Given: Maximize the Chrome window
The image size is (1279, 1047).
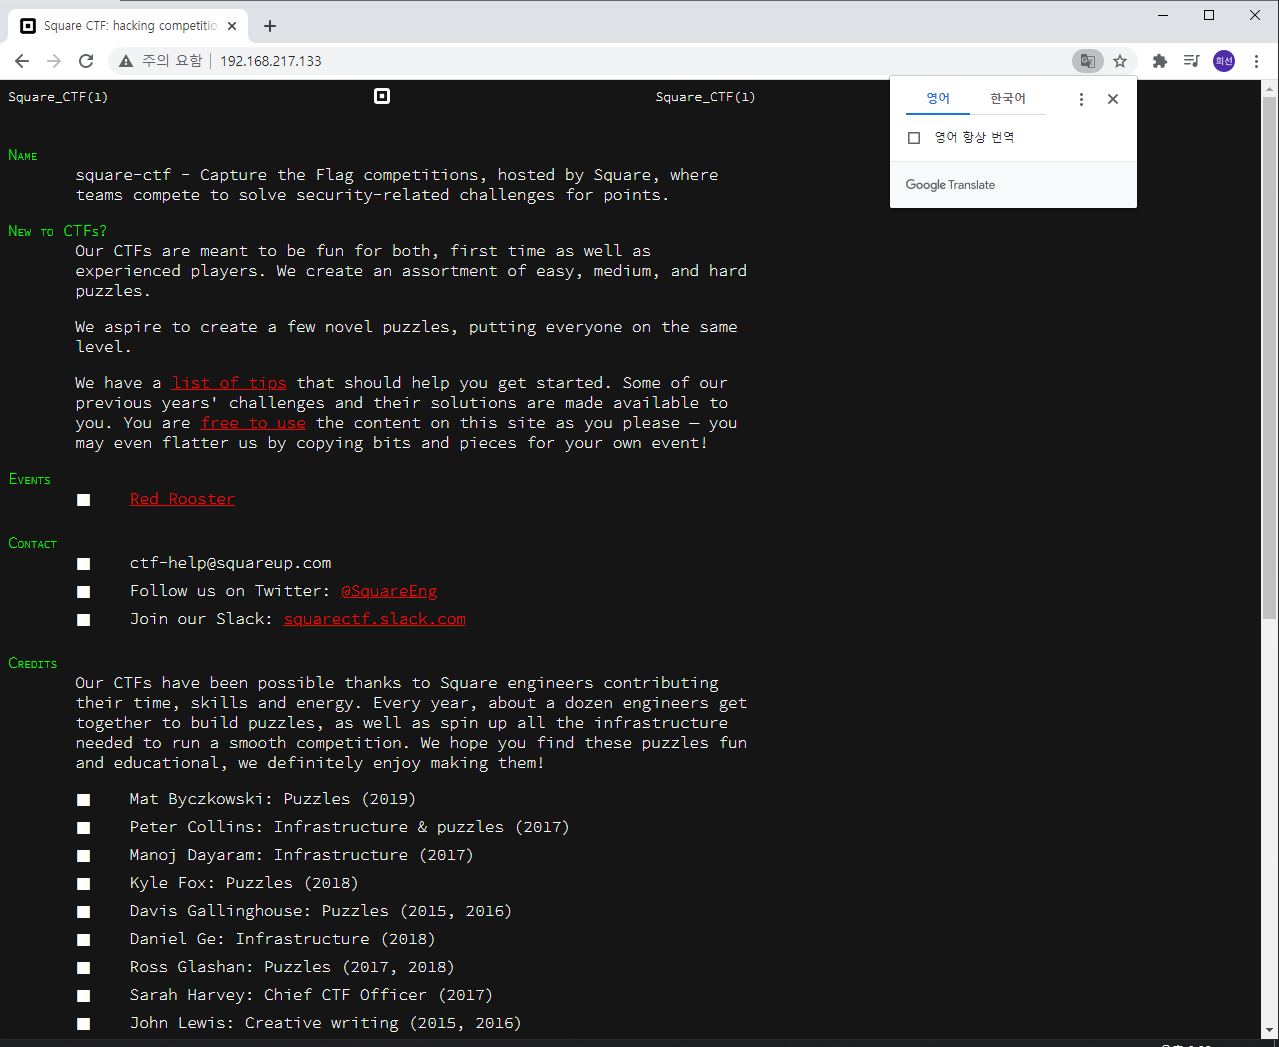Looking at the screenshot, I should click(x=1209, y=15).
